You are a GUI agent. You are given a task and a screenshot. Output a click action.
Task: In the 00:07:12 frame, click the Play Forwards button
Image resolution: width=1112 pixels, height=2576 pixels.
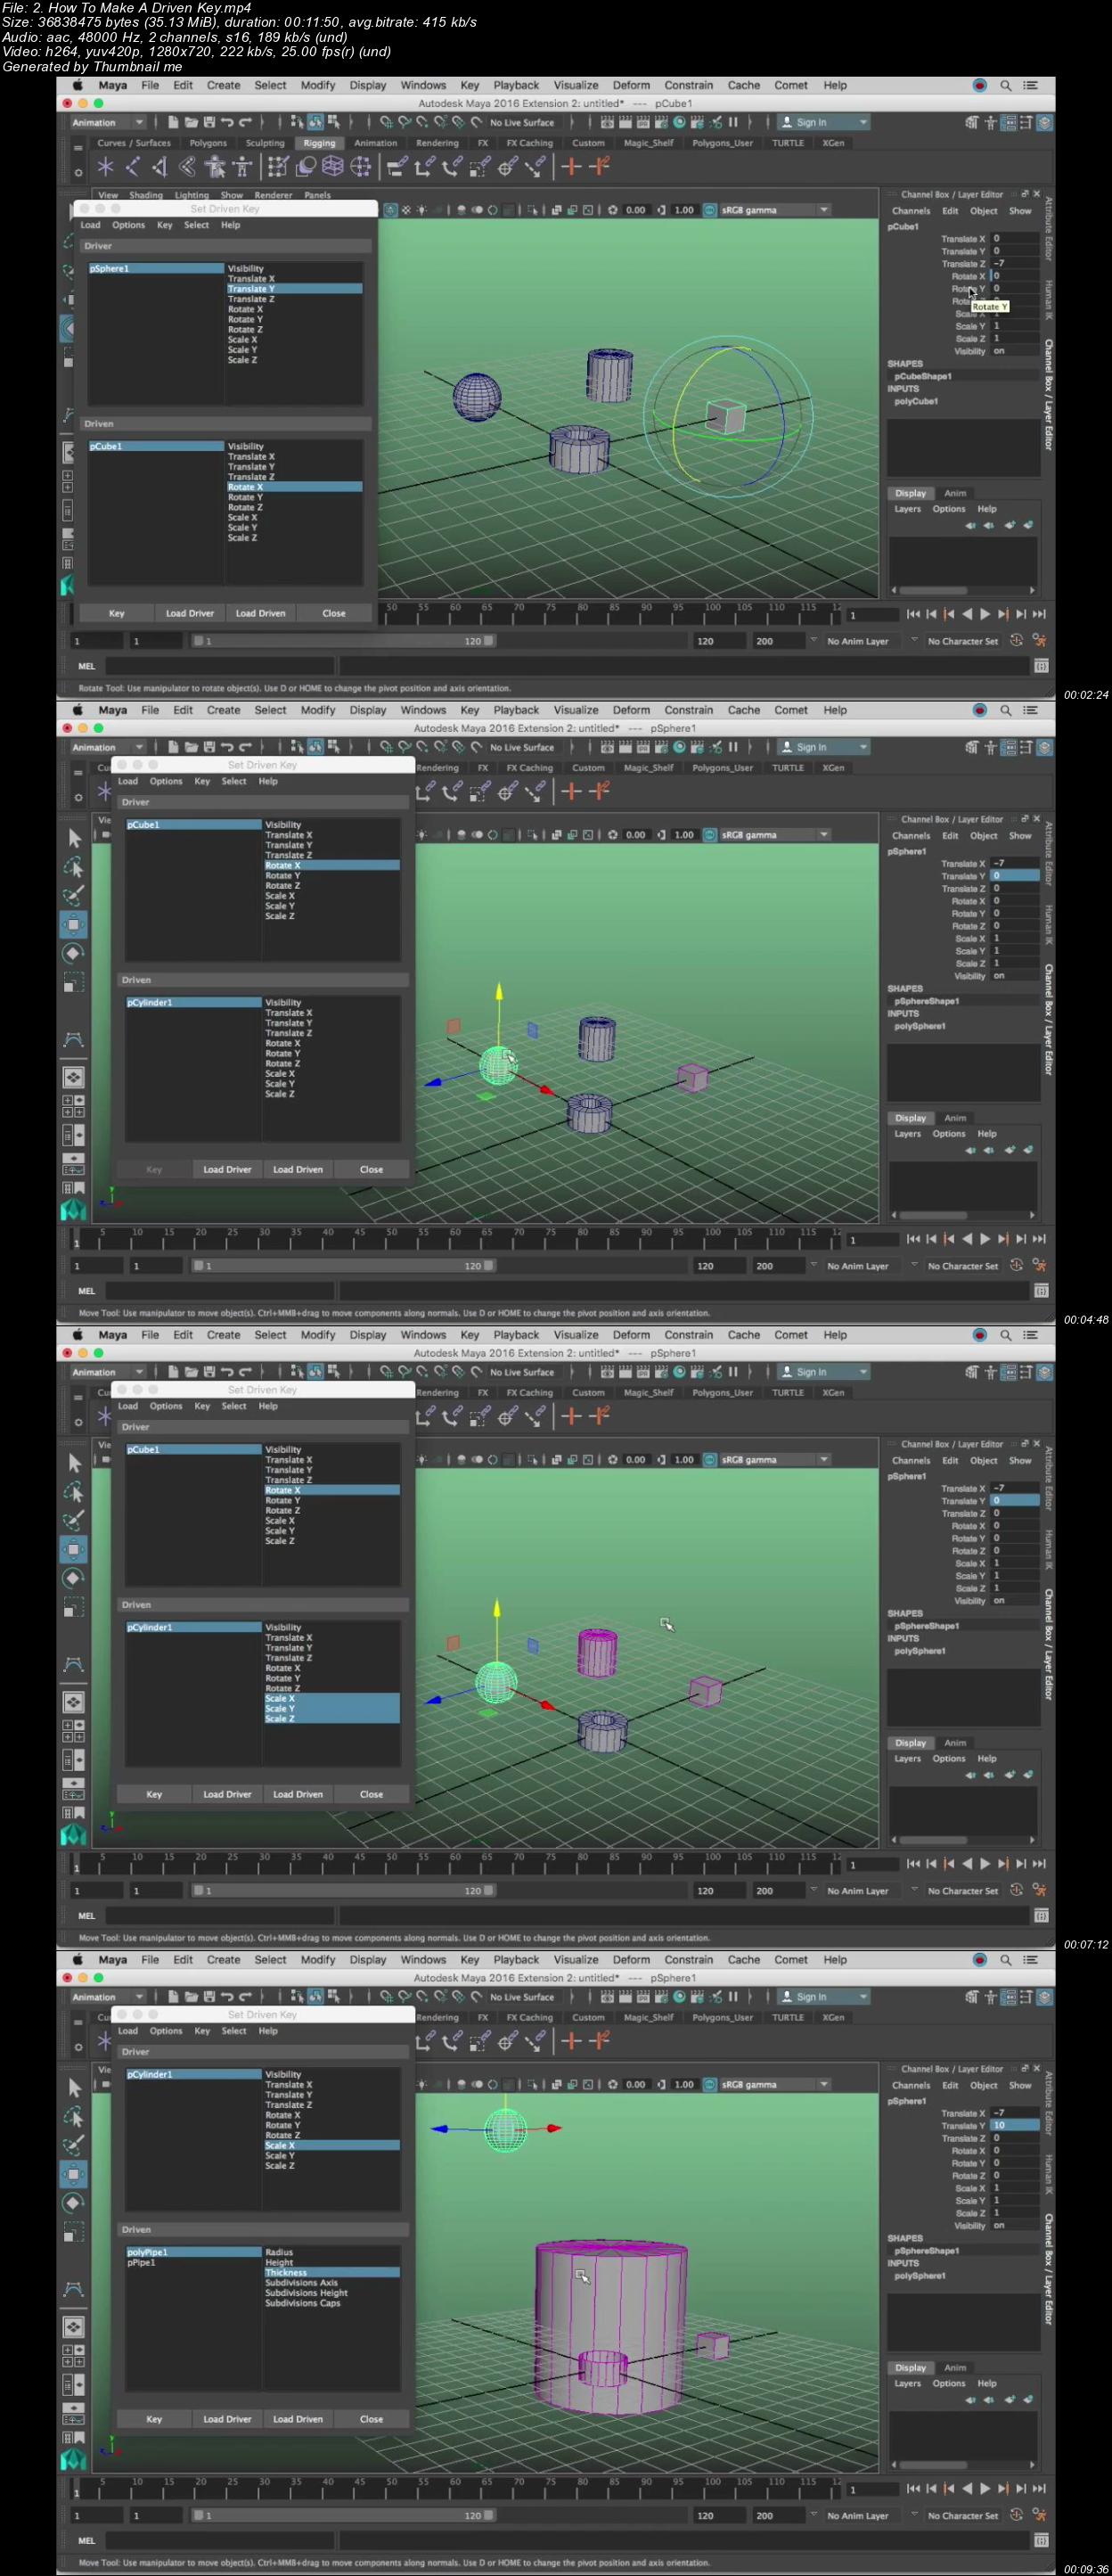[985, 1864]
